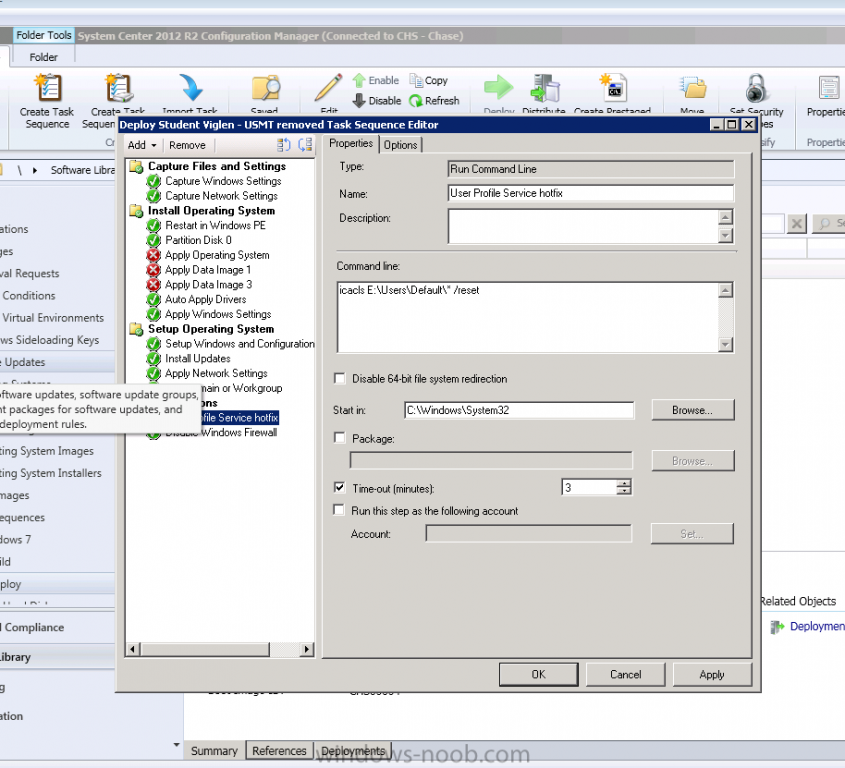Open the Add dropdown menu

tap(140, 145)
